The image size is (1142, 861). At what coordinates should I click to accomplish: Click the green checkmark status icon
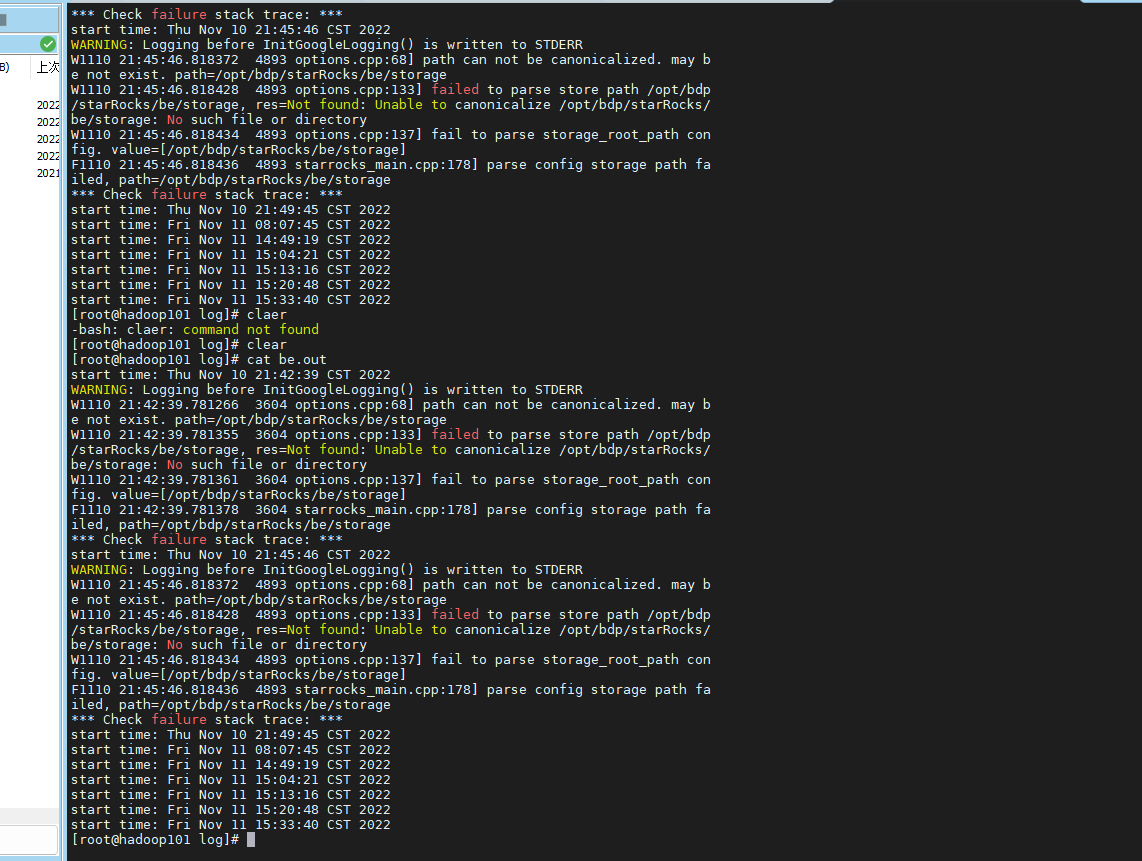[x=47, y=44]
